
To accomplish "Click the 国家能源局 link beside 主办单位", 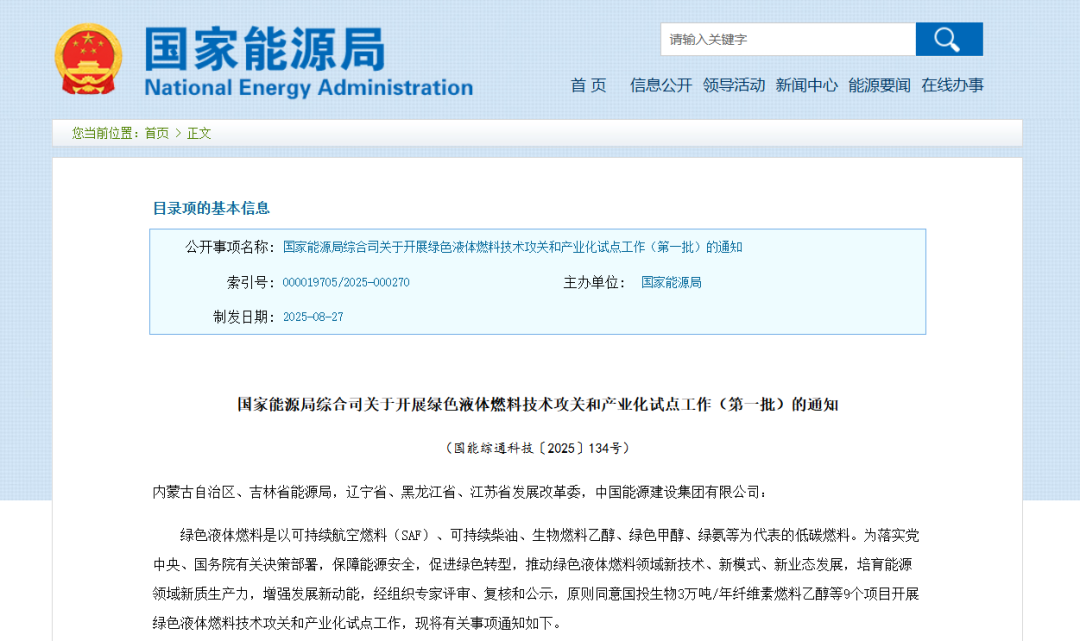I will [x=670, y=282].
